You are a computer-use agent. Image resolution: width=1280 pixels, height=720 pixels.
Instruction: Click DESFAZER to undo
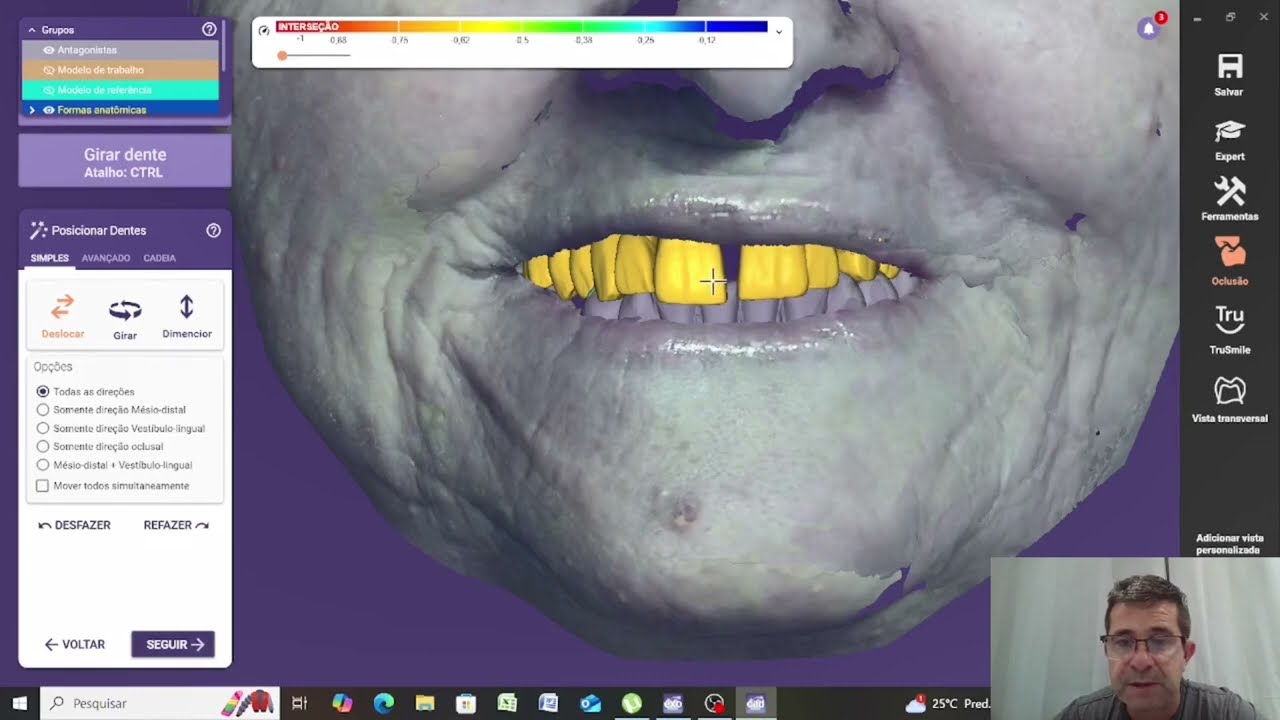pos(75,525)
